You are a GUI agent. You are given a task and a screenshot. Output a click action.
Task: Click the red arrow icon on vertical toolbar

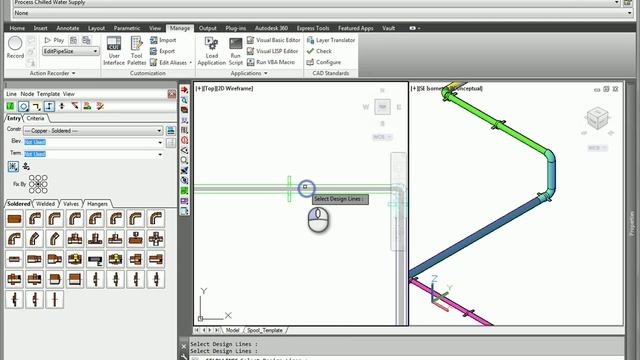click(x=184, y=90)
